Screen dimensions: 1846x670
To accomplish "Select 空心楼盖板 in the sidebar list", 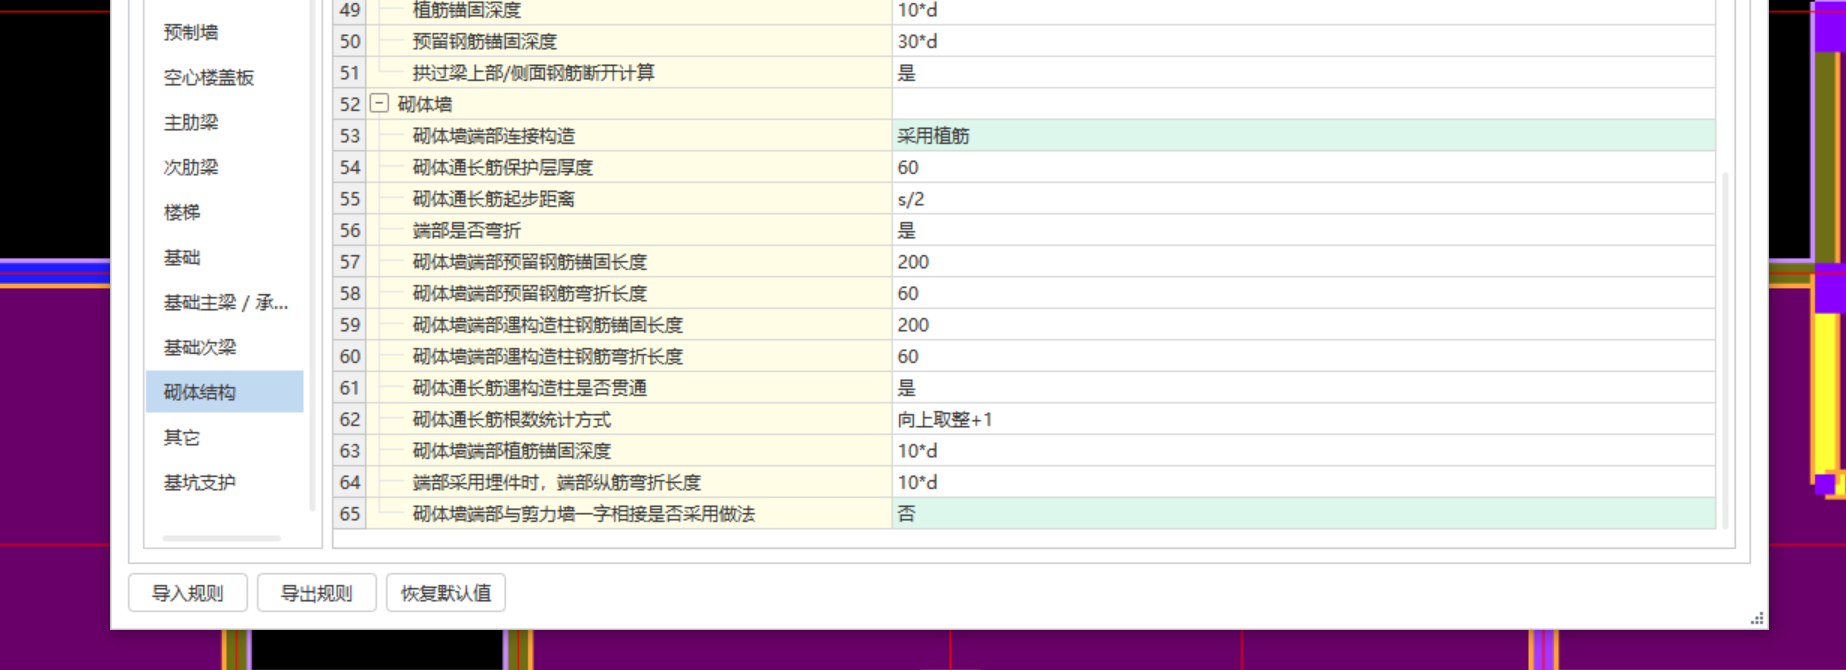I will click(209, 77).
